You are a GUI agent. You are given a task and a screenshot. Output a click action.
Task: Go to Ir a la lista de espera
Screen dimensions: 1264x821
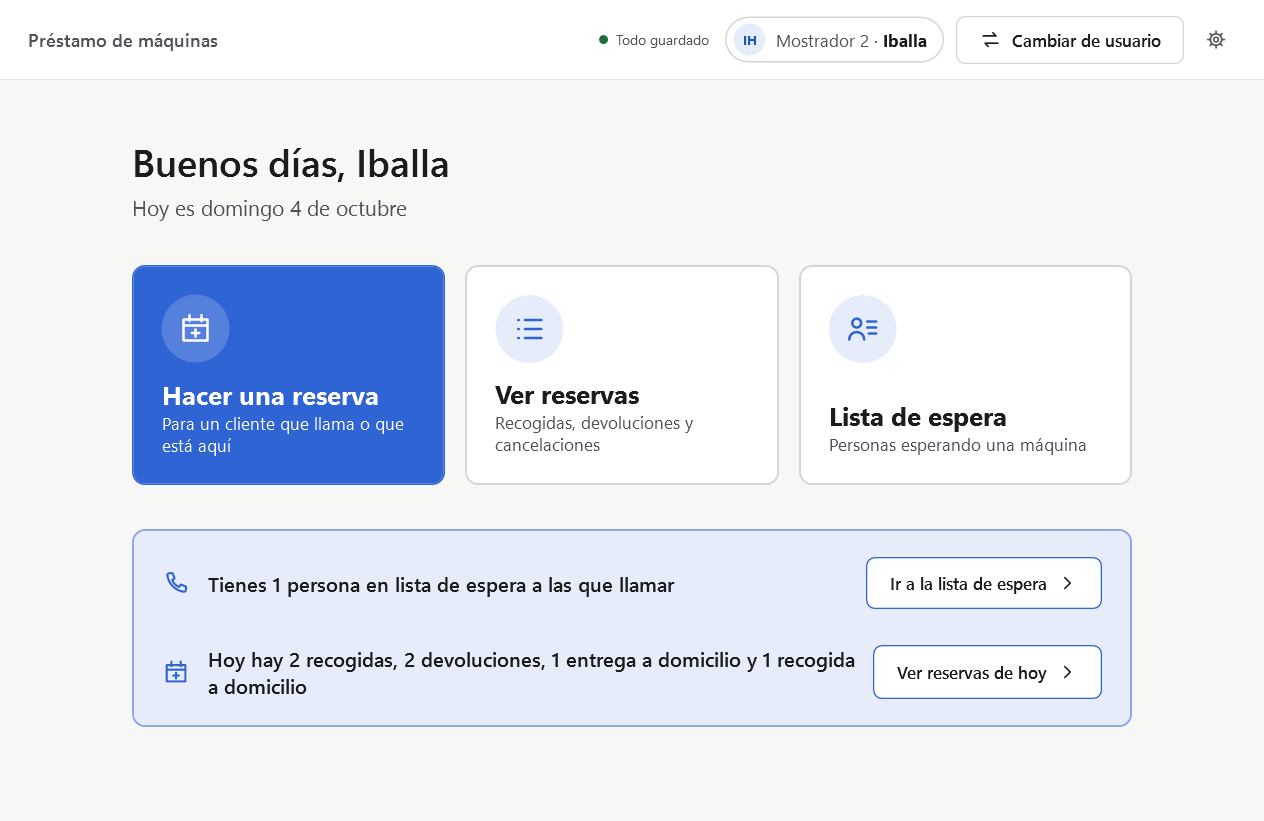tap(984, 583)
